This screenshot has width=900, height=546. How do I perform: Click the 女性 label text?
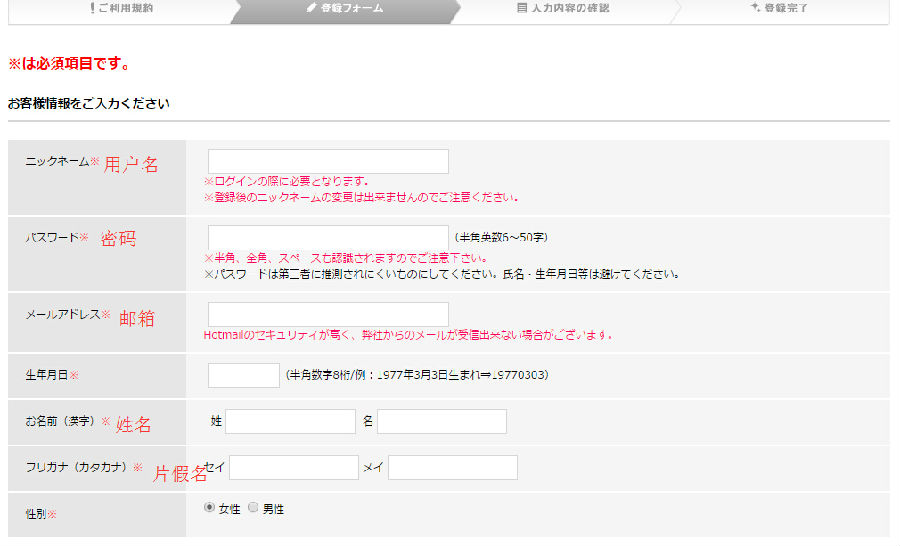pos(230,509)
